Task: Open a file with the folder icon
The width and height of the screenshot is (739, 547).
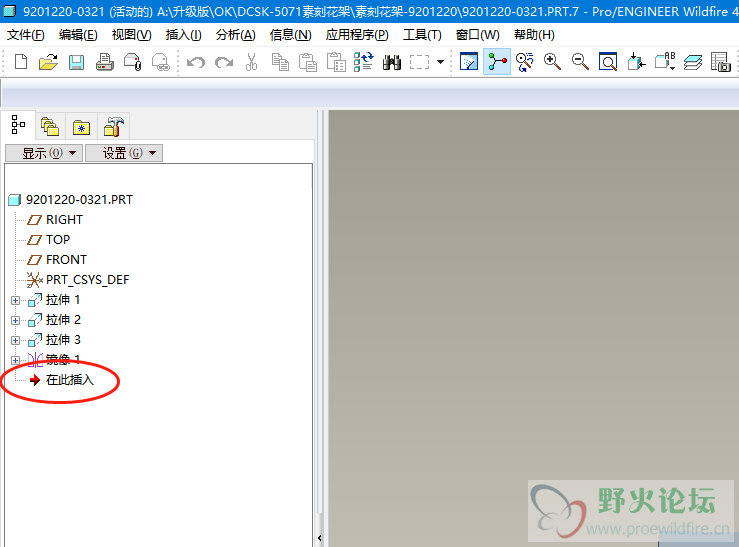Action: pos(48,62)
